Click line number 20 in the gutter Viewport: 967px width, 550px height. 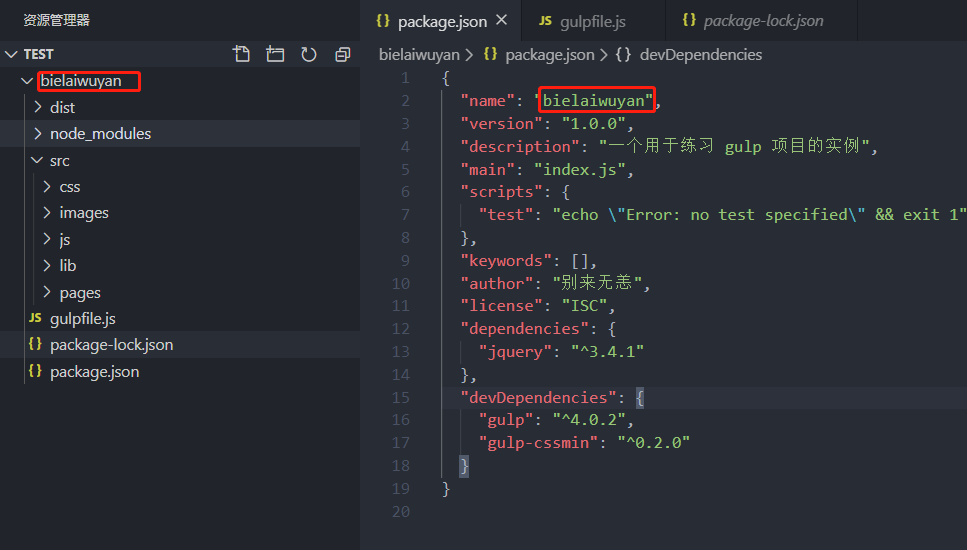[x=401, y=512]
